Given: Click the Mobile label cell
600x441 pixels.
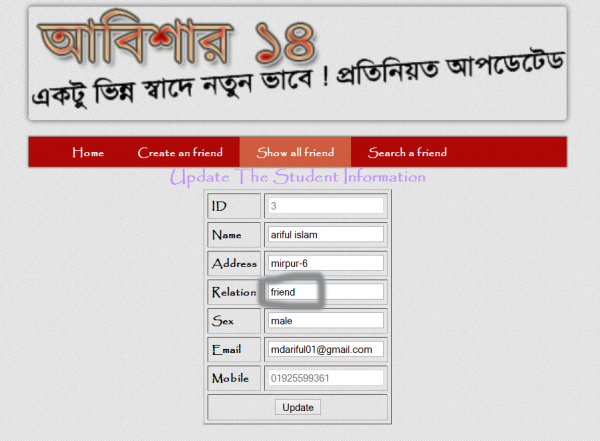Looking at the screenshot, I should [234, 378].
